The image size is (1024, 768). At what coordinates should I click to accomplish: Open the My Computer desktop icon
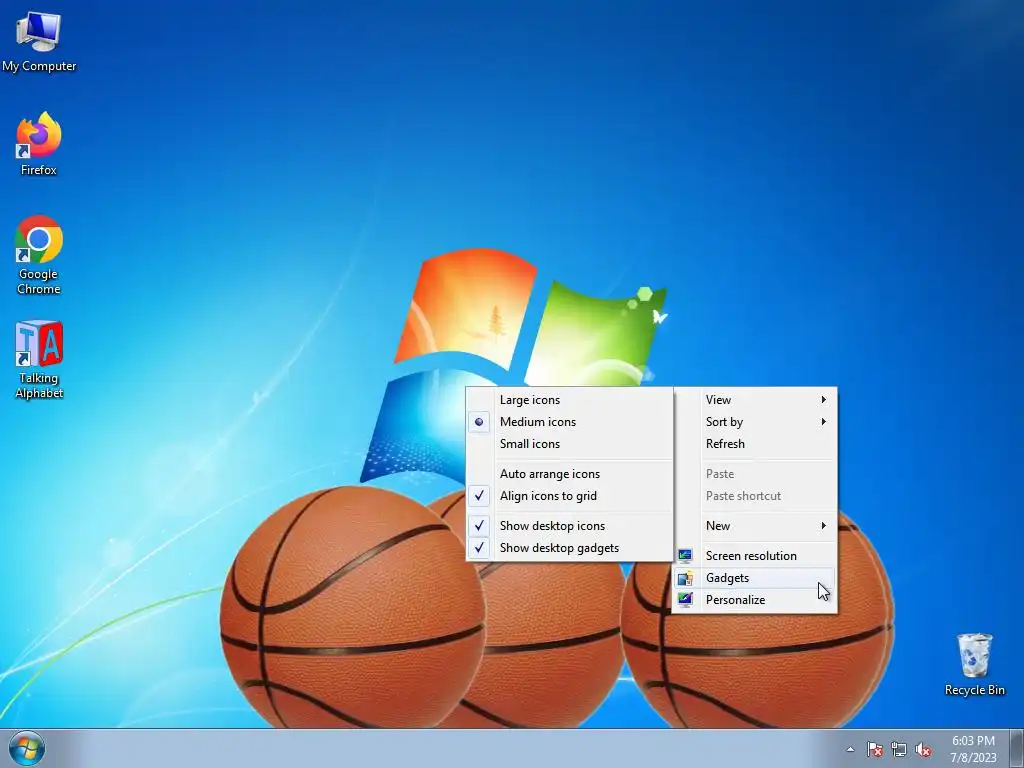click(x=39, y=40)
